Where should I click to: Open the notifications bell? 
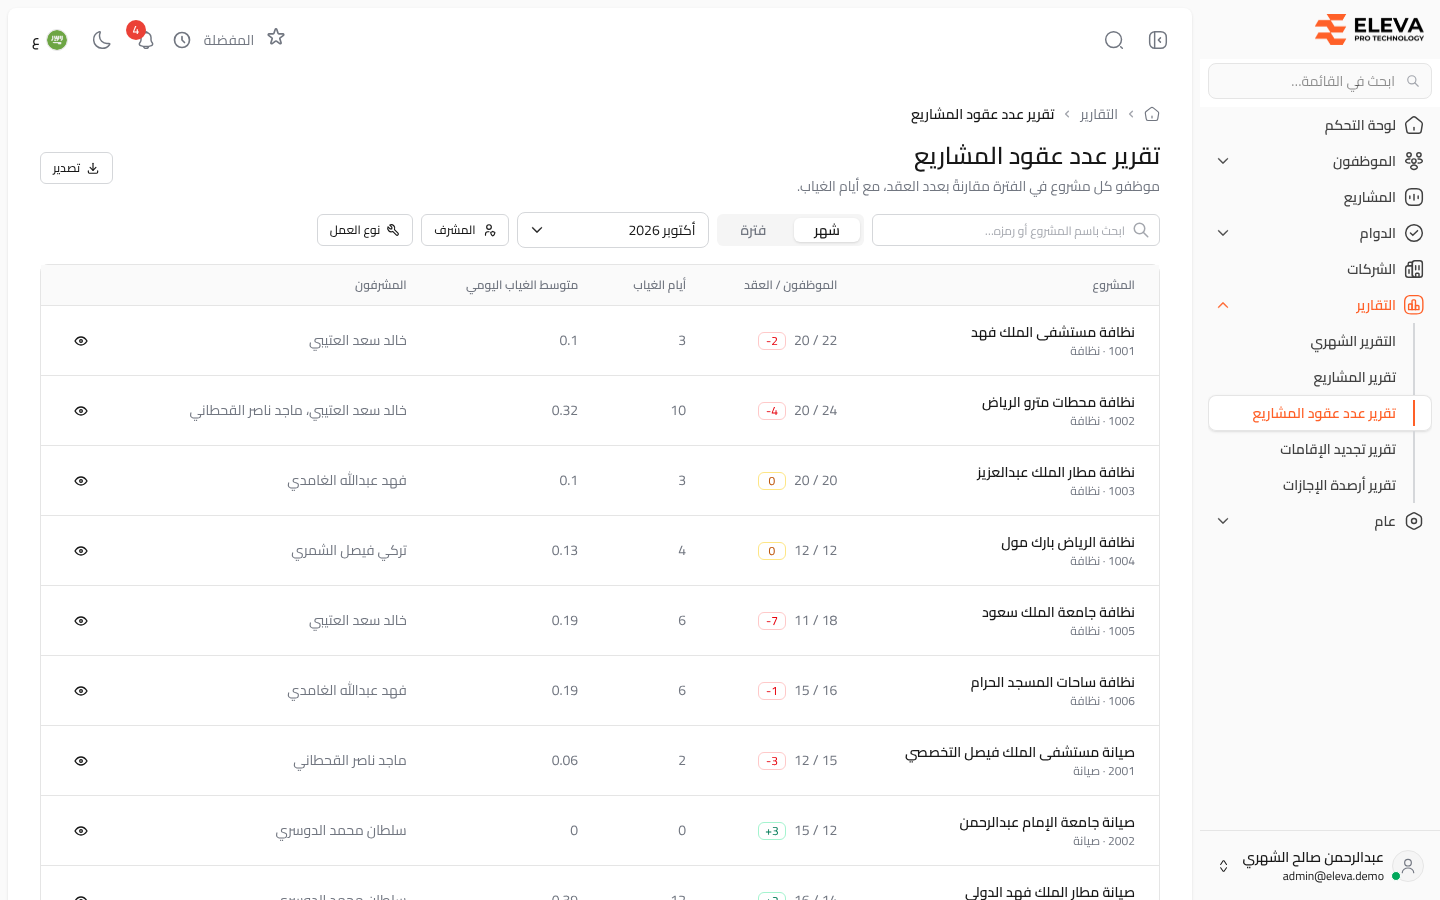146,40
